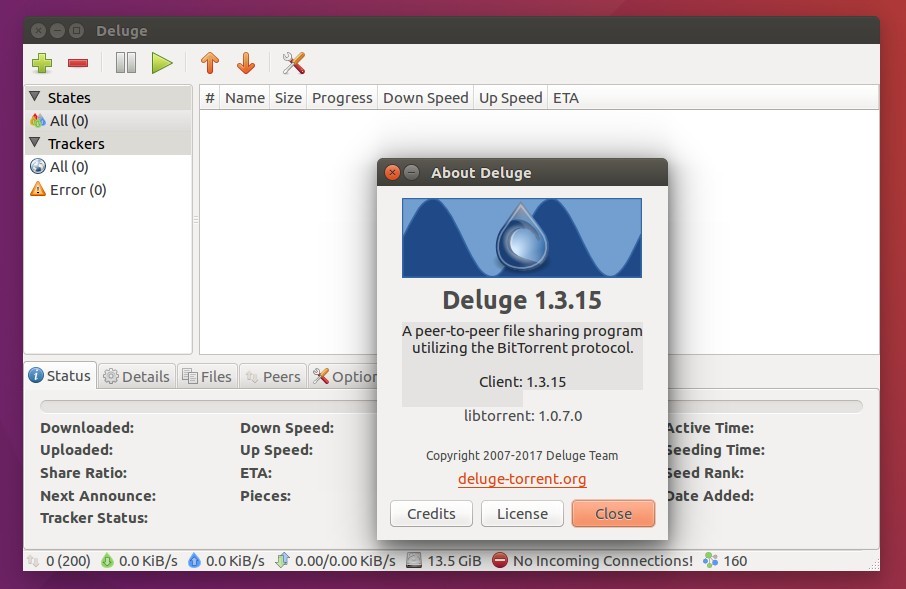
Task: Click the "ETA:" label in Status tab
Action: pyautogui.click(x=256, y=473)
